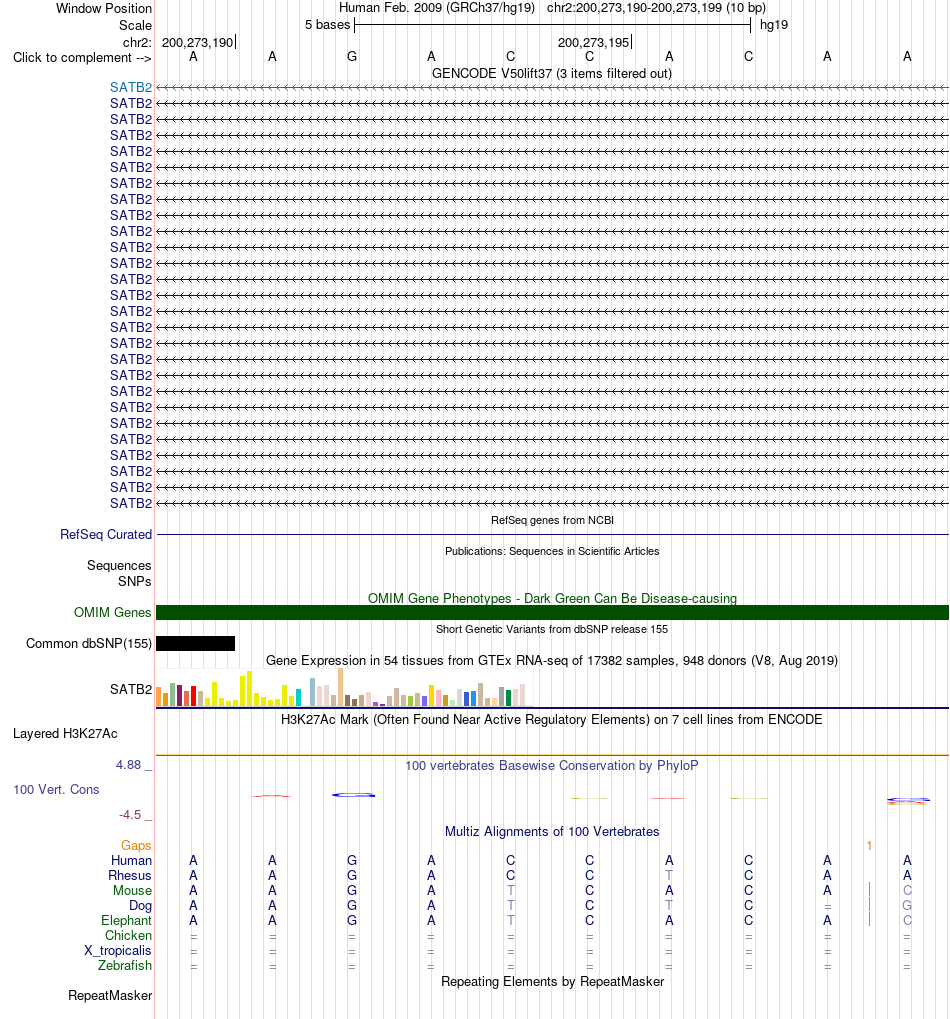This screenshot has width=950, height=1019.
Task: Open the SATB2 GTEx expression bar chart
Action: pyautogui.click(x=344, y=688)
